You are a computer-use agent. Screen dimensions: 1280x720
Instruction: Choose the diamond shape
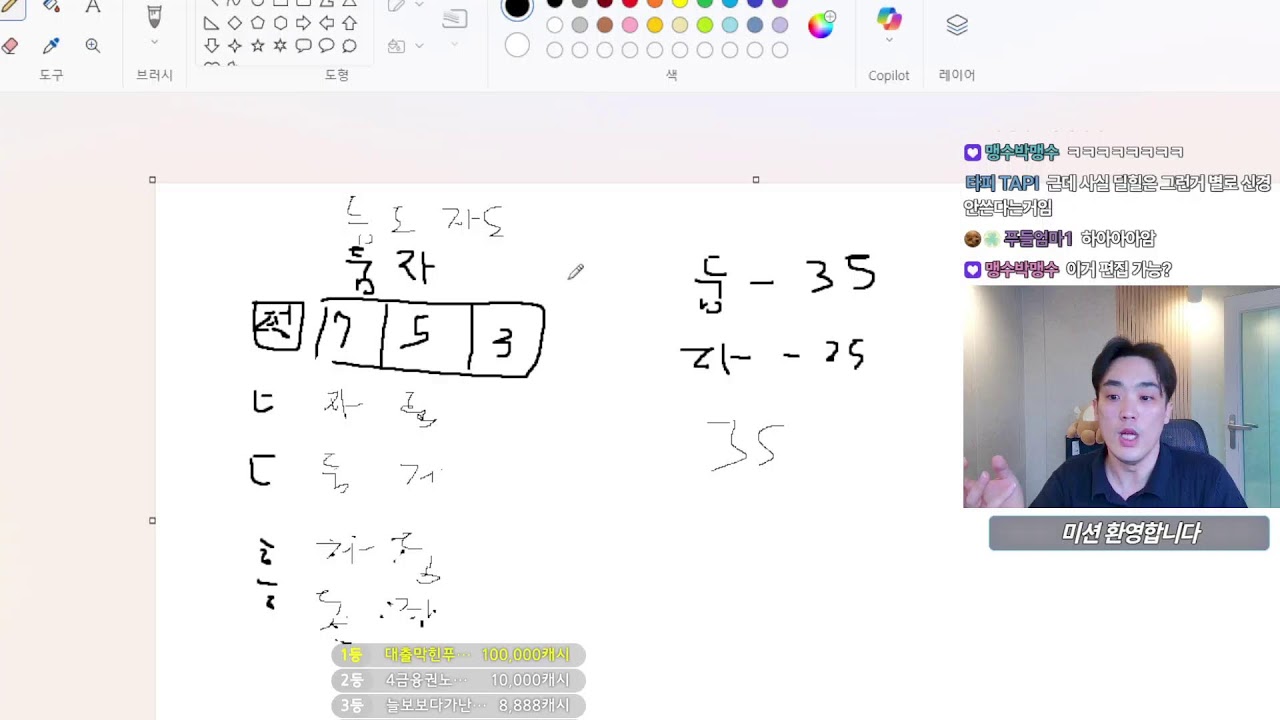pos(234,23)
